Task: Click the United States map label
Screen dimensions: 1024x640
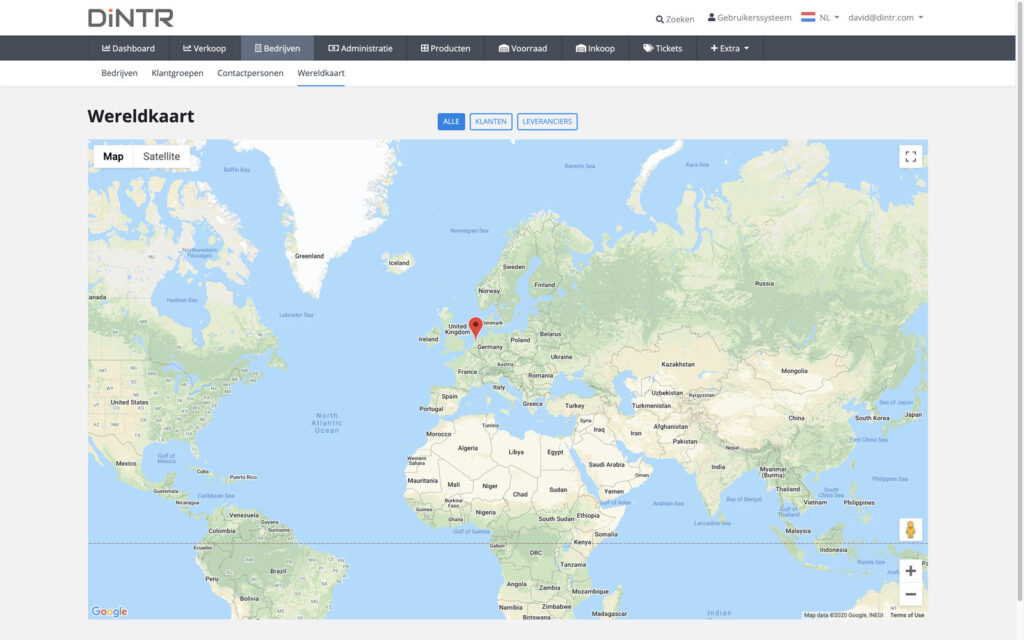Action: (x=129, y=402)
